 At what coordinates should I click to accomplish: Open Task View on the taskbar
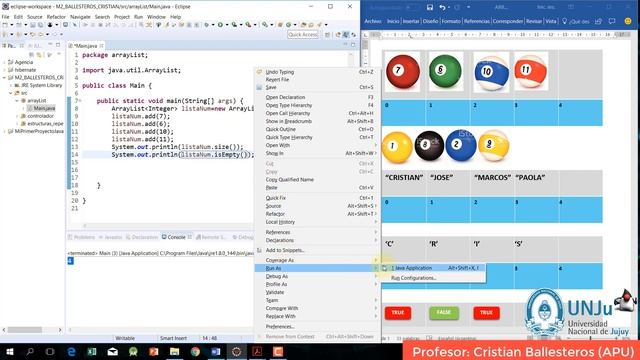(x=50, y=351)
